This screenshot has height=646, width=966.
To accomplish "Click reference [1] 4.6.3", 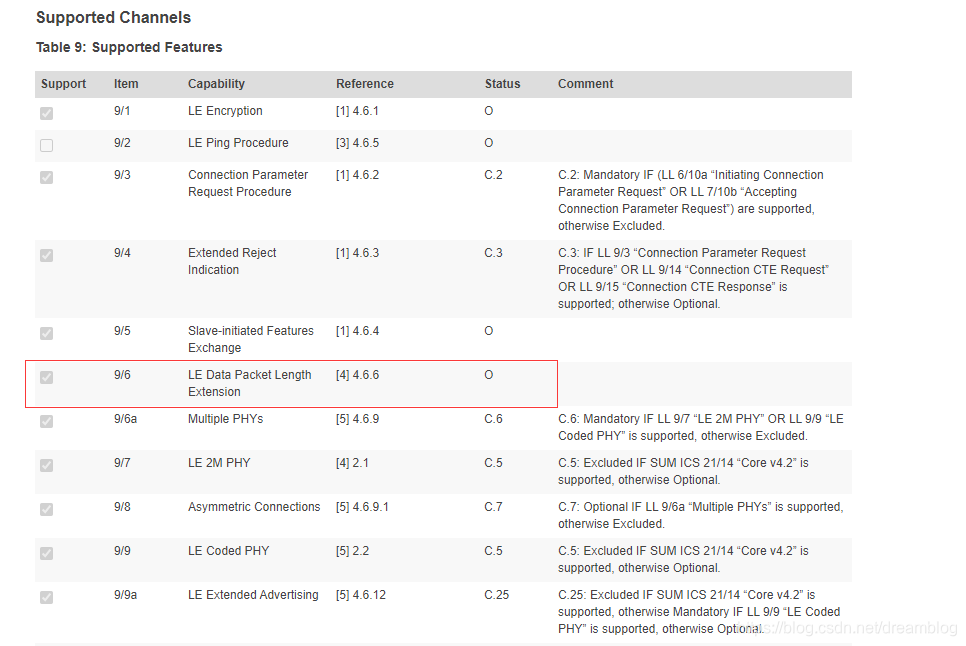I will [357, 253].
